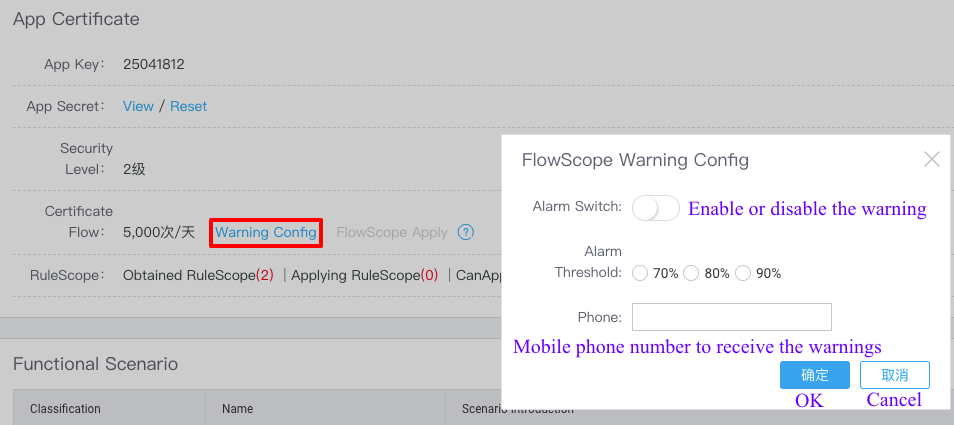Select the 70% alarm threshold

pos(640,274)
